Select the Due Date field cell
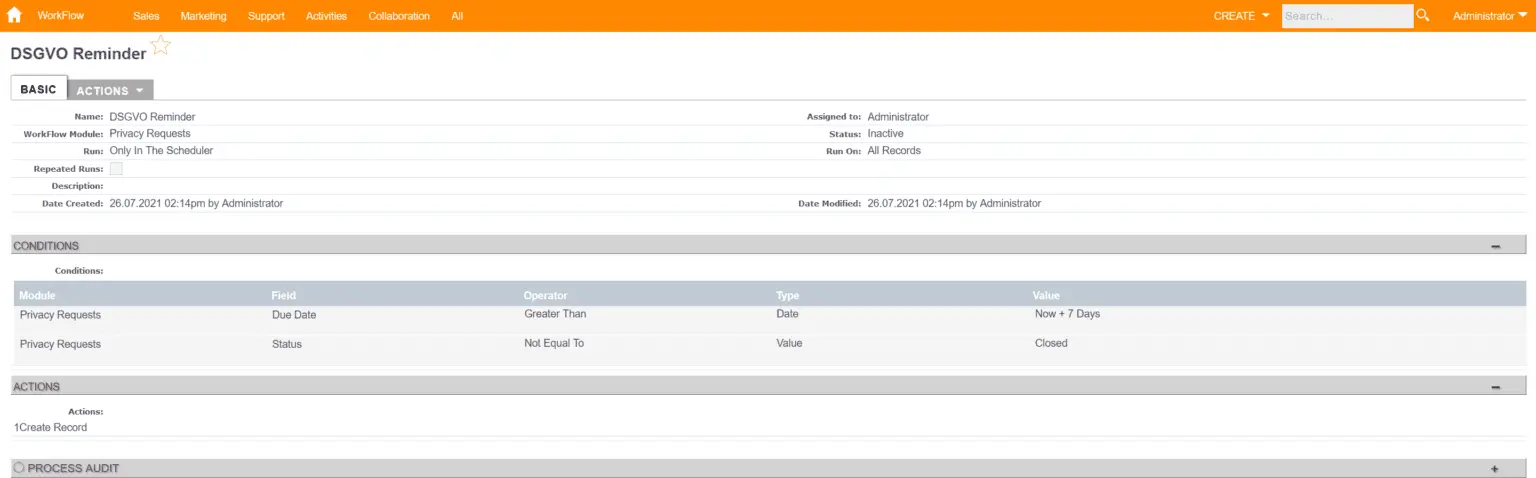The image size is (1536, 478). (294, 315)
